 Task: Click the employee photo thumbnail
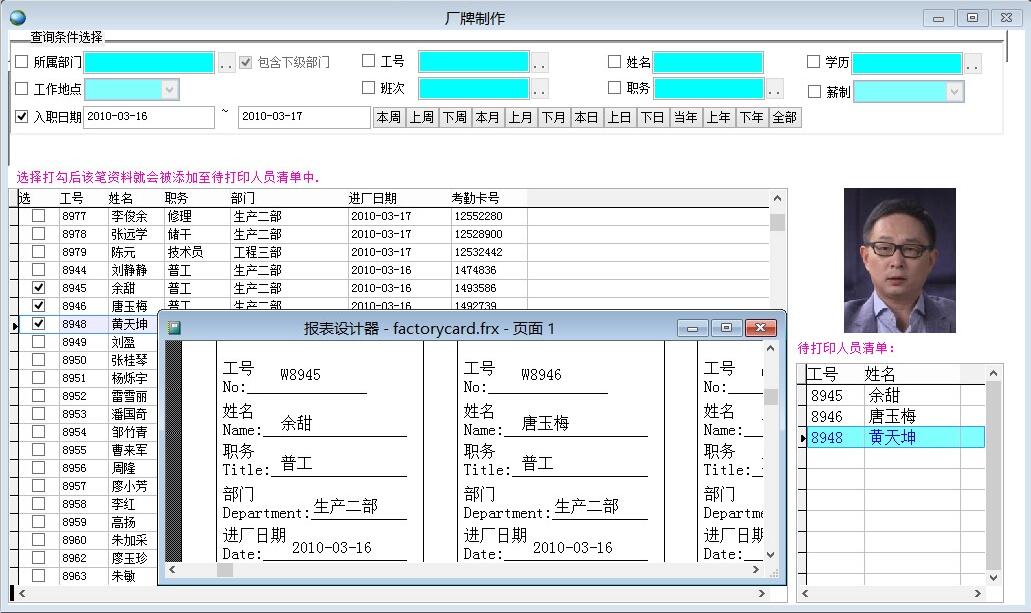(899, 260)
